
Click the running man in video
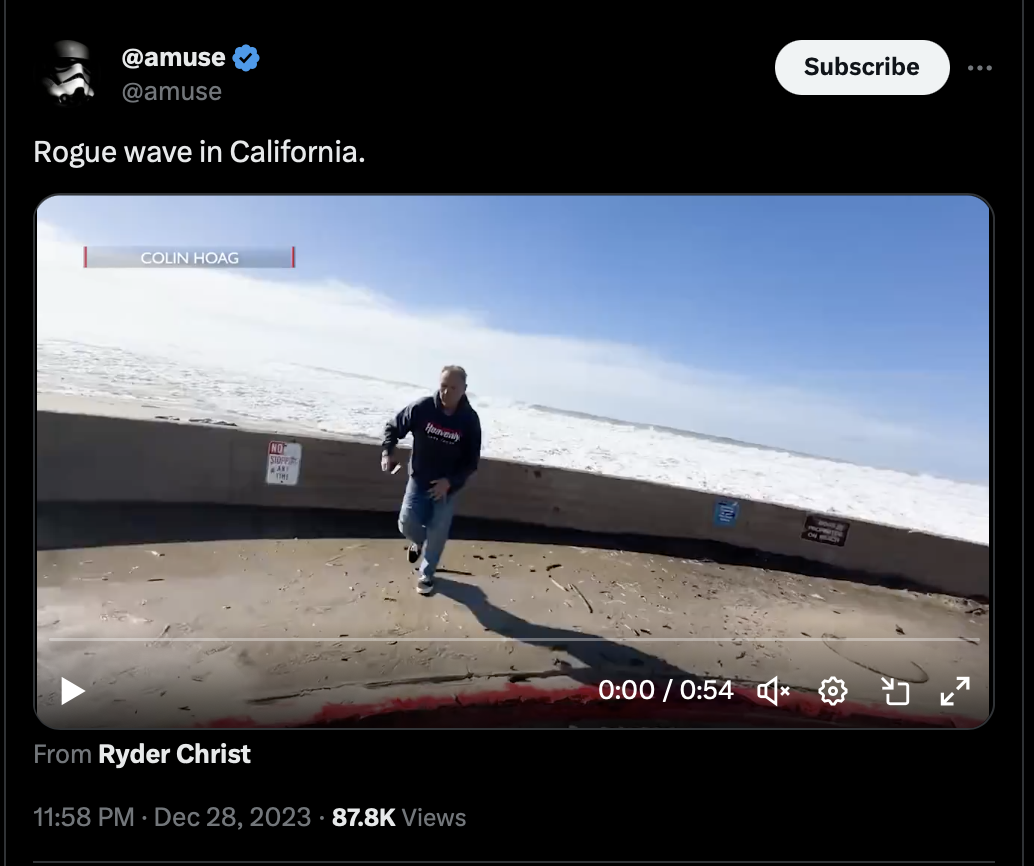click(x=431, y=479)
